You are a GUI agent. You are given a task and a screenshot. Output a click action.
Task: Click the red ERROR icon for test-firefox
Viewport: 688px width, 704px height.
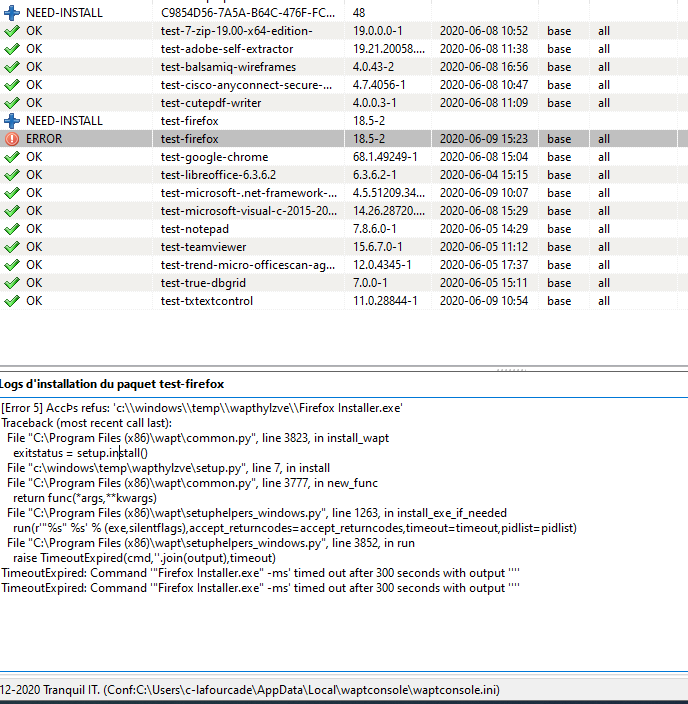pyautogui.click(x=12, y=139)
